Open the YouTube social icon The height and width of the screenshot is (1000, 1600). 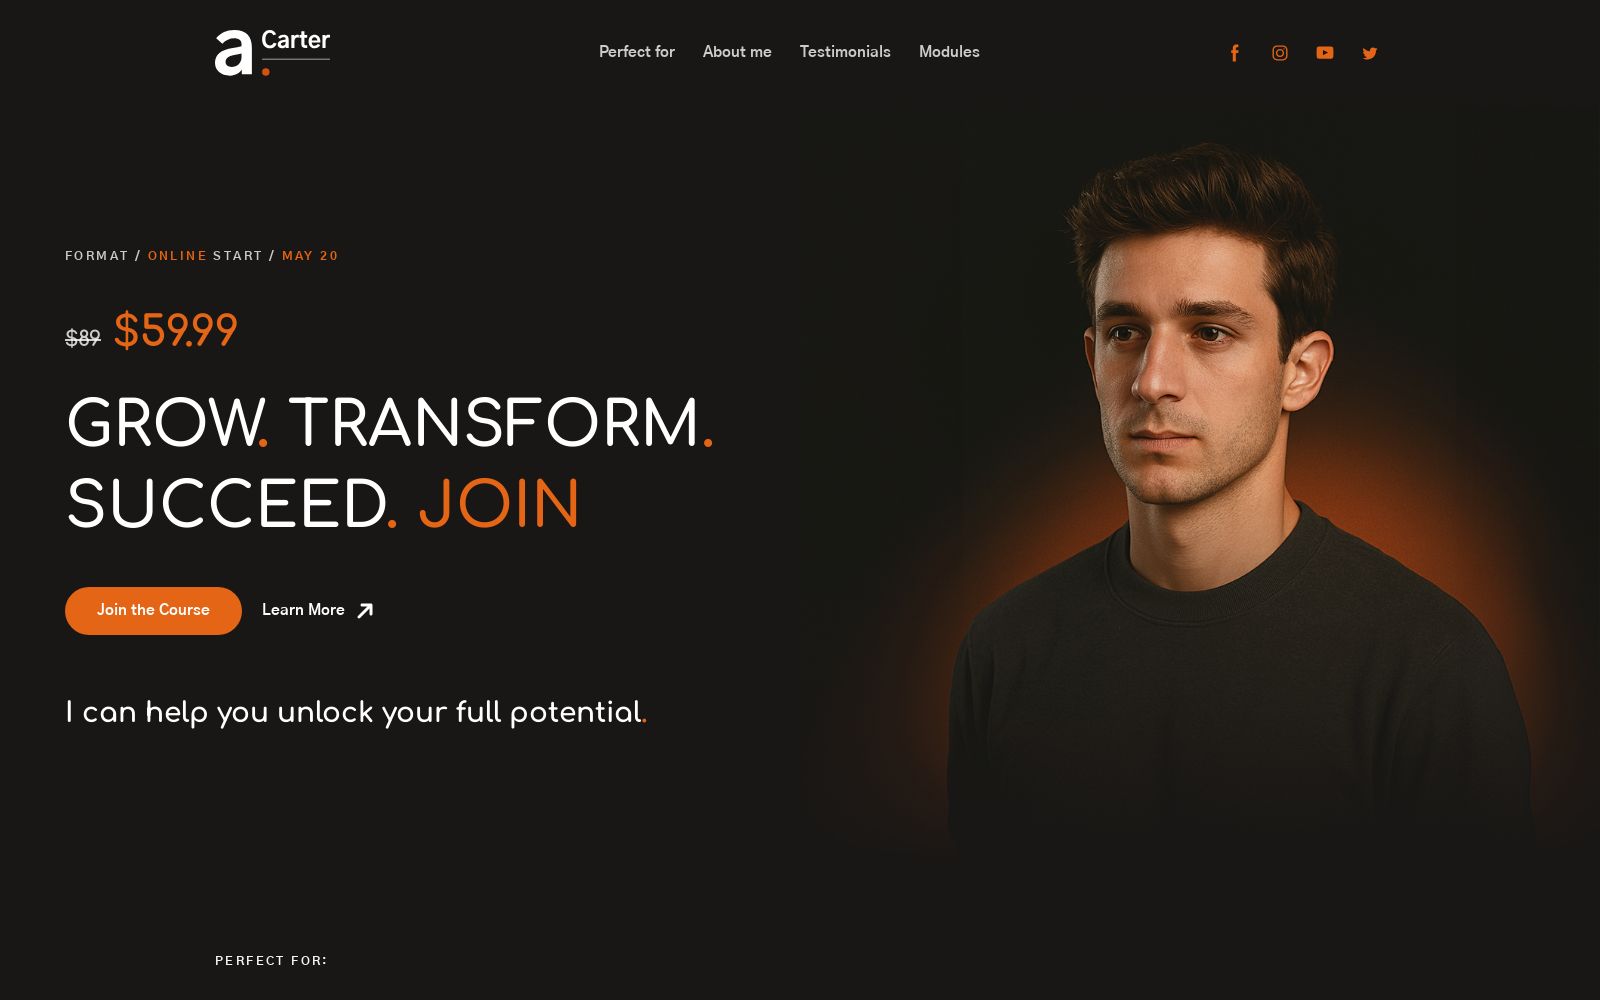tap(1325, 53)
